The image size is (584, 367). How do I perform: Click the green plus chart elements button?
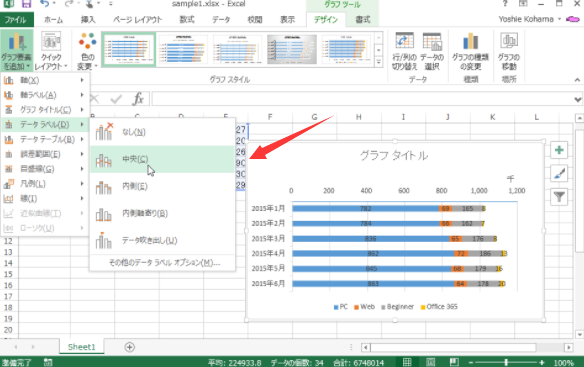click(559, 150)
